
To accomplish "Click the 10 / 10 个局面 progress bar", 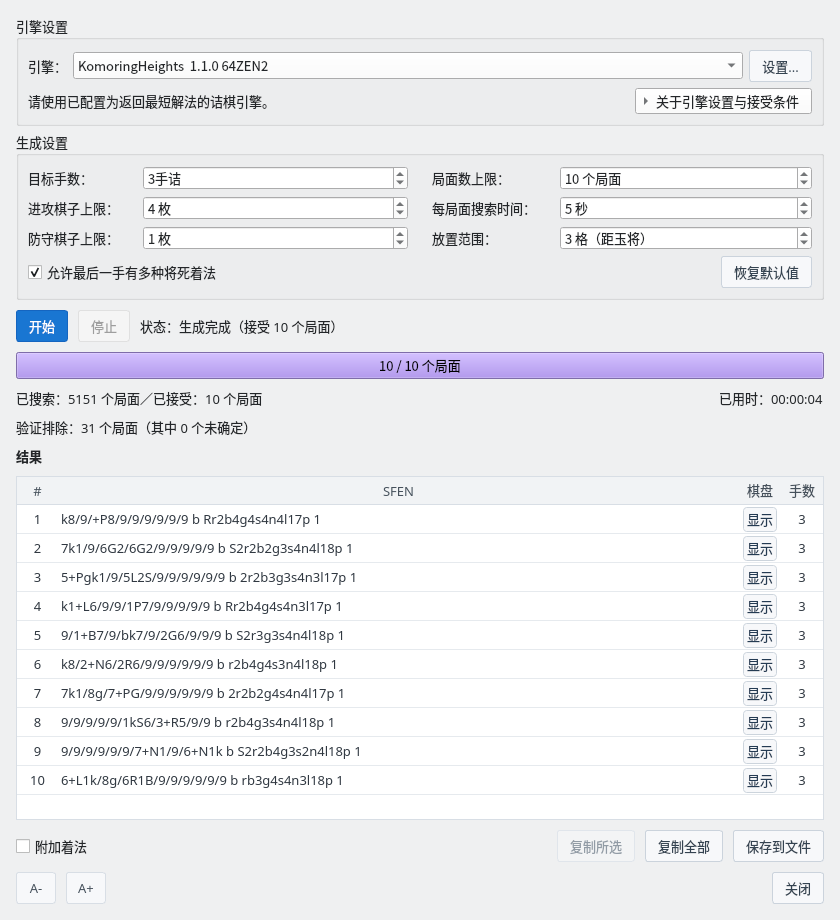I will (419, 366).
